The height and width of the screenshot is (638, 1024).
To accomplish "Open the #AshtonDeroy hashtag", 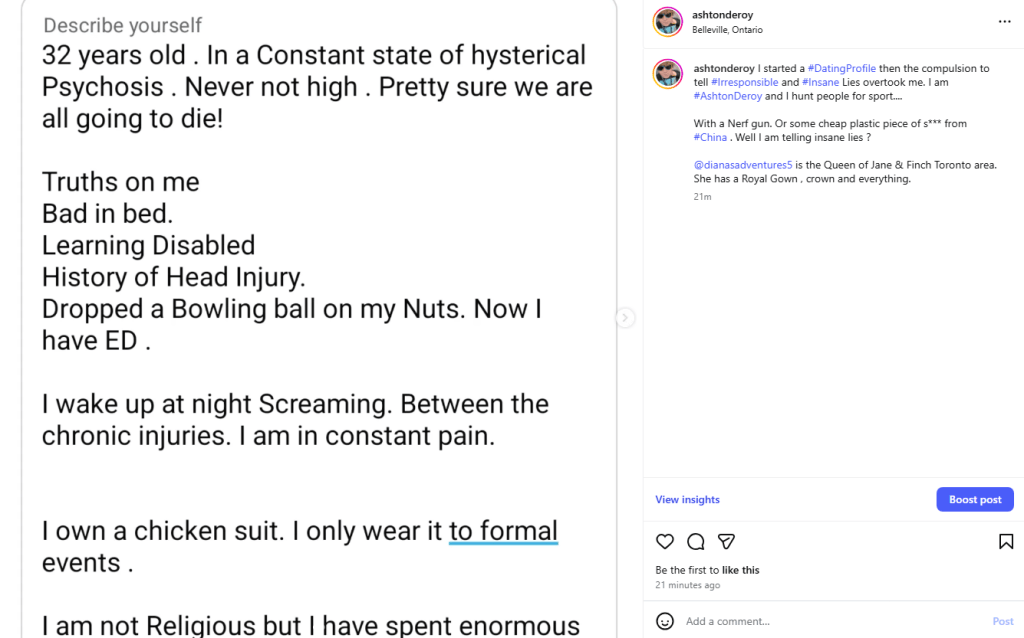I will coord(728,96).
